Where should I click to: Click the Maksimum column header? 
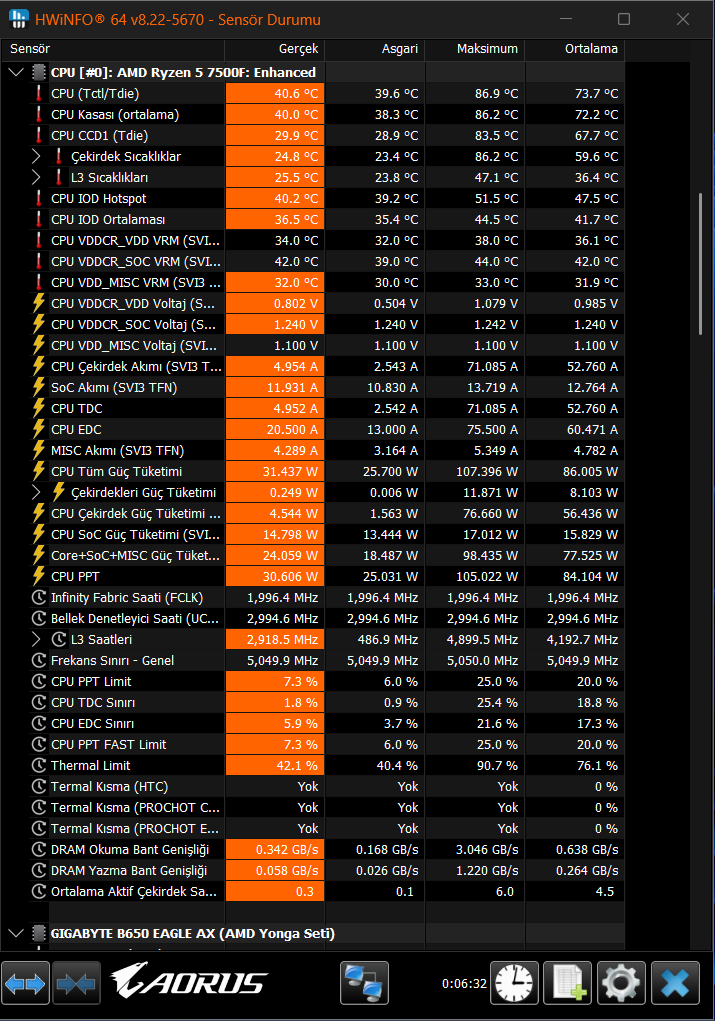(475, 49)
